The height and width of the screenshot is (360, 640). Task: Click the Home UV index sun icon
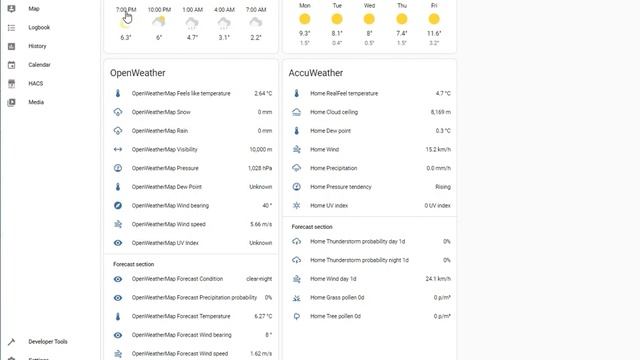(x=297, y=206)
